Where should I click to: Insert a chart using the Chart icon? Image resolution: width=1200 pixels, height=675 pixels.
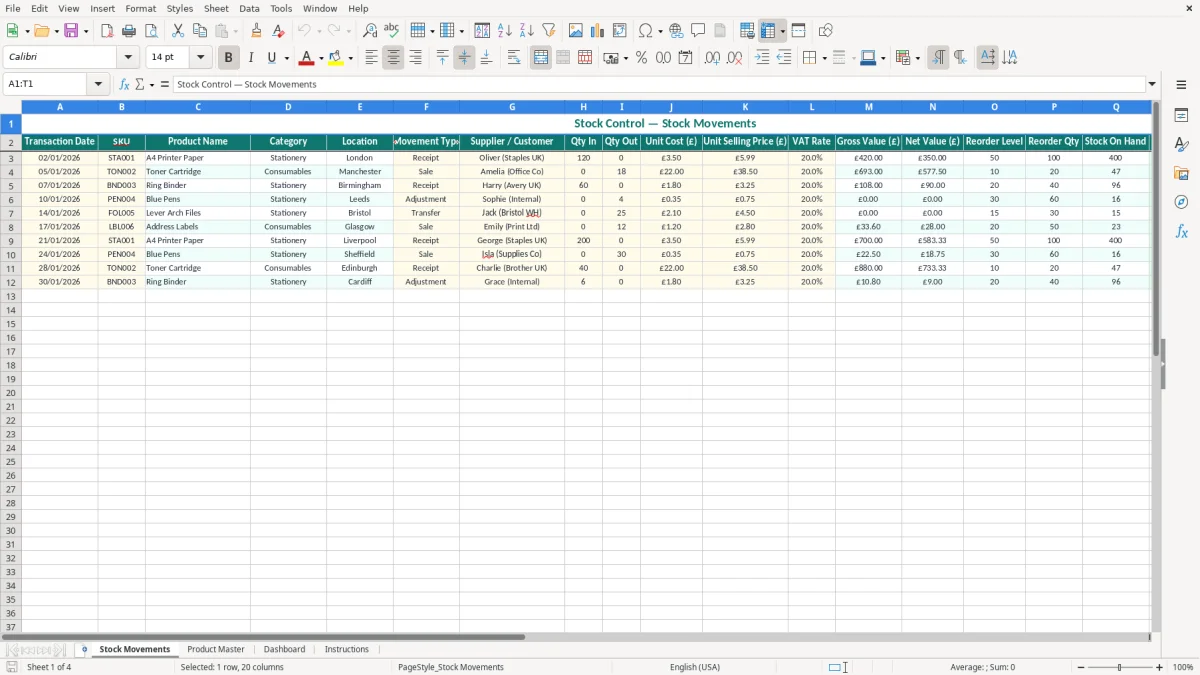point(598,31)
